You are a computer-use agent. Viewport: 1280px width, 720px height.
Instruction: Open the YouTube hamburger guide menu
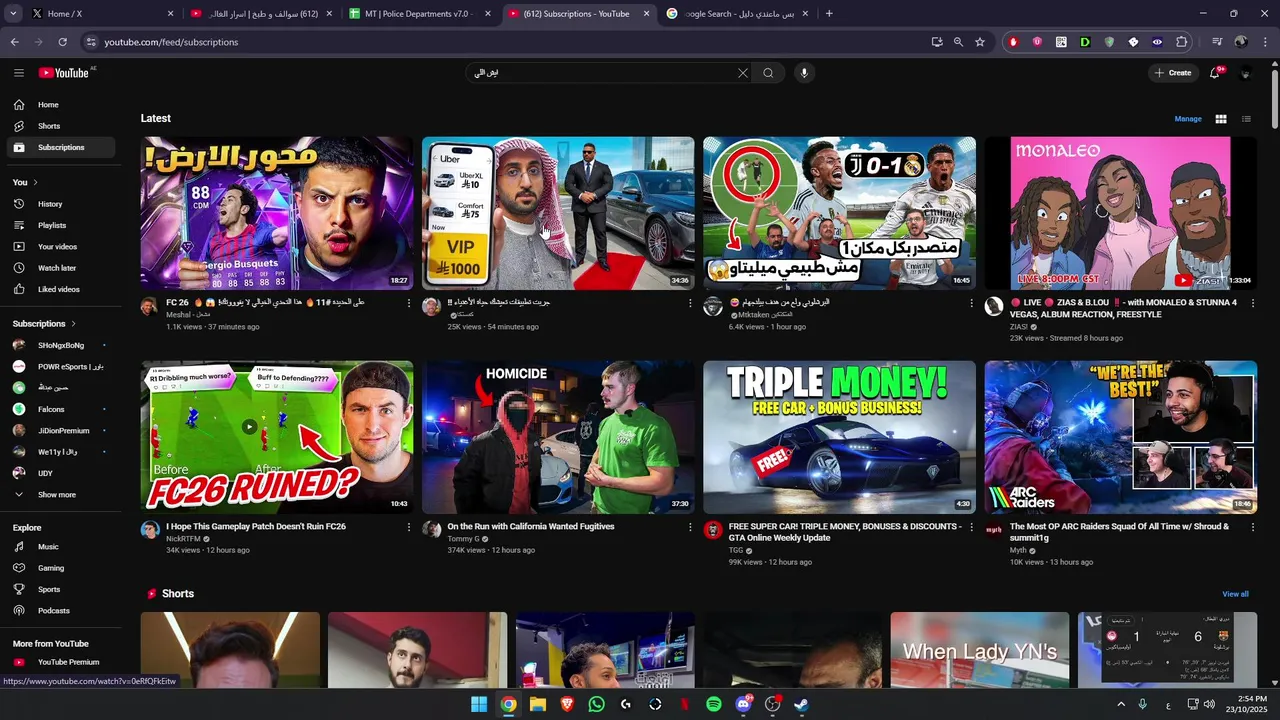coord(18,73)
